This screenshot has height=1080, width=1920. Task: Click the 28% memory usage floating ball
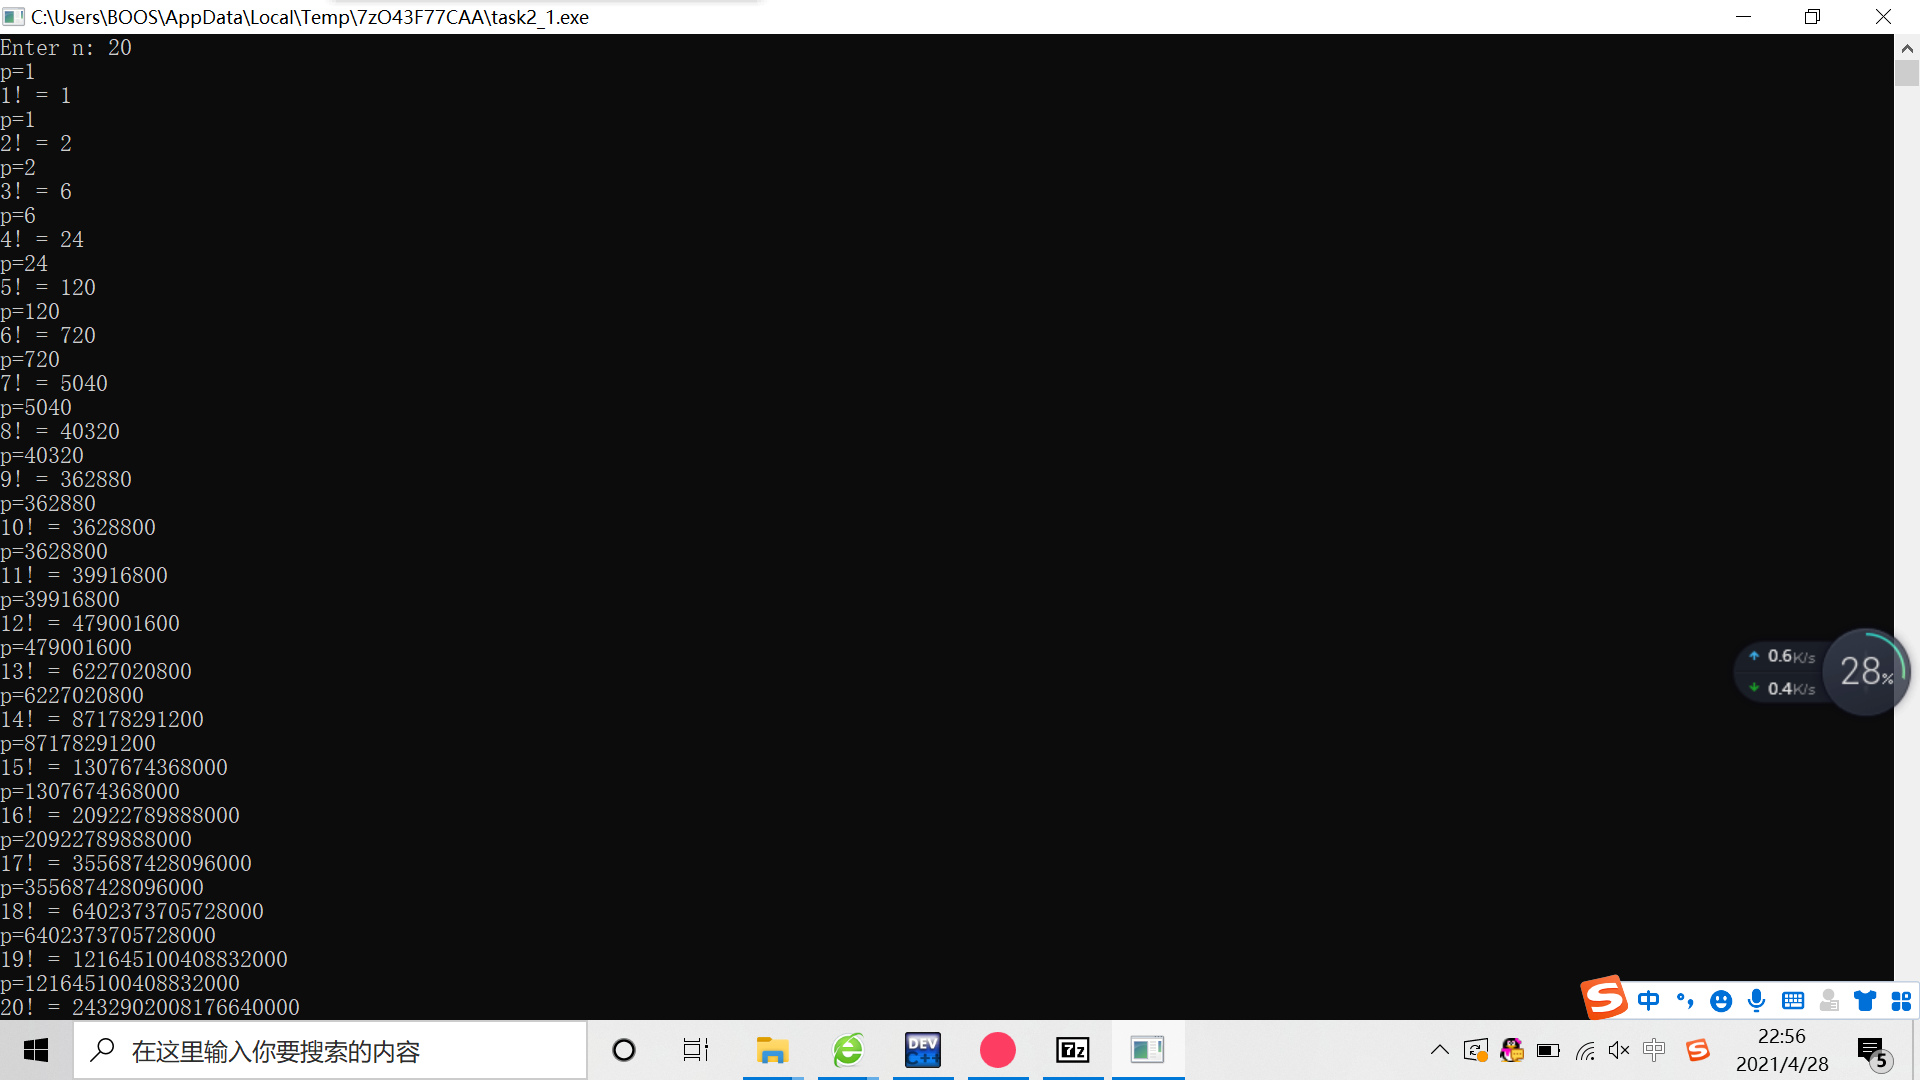1865,671
